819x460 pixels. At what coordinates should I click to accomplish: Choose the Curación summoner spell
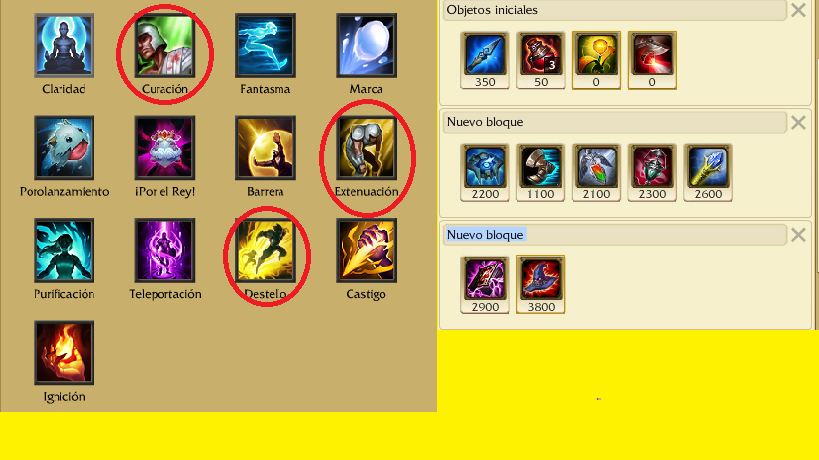[165, 45]
